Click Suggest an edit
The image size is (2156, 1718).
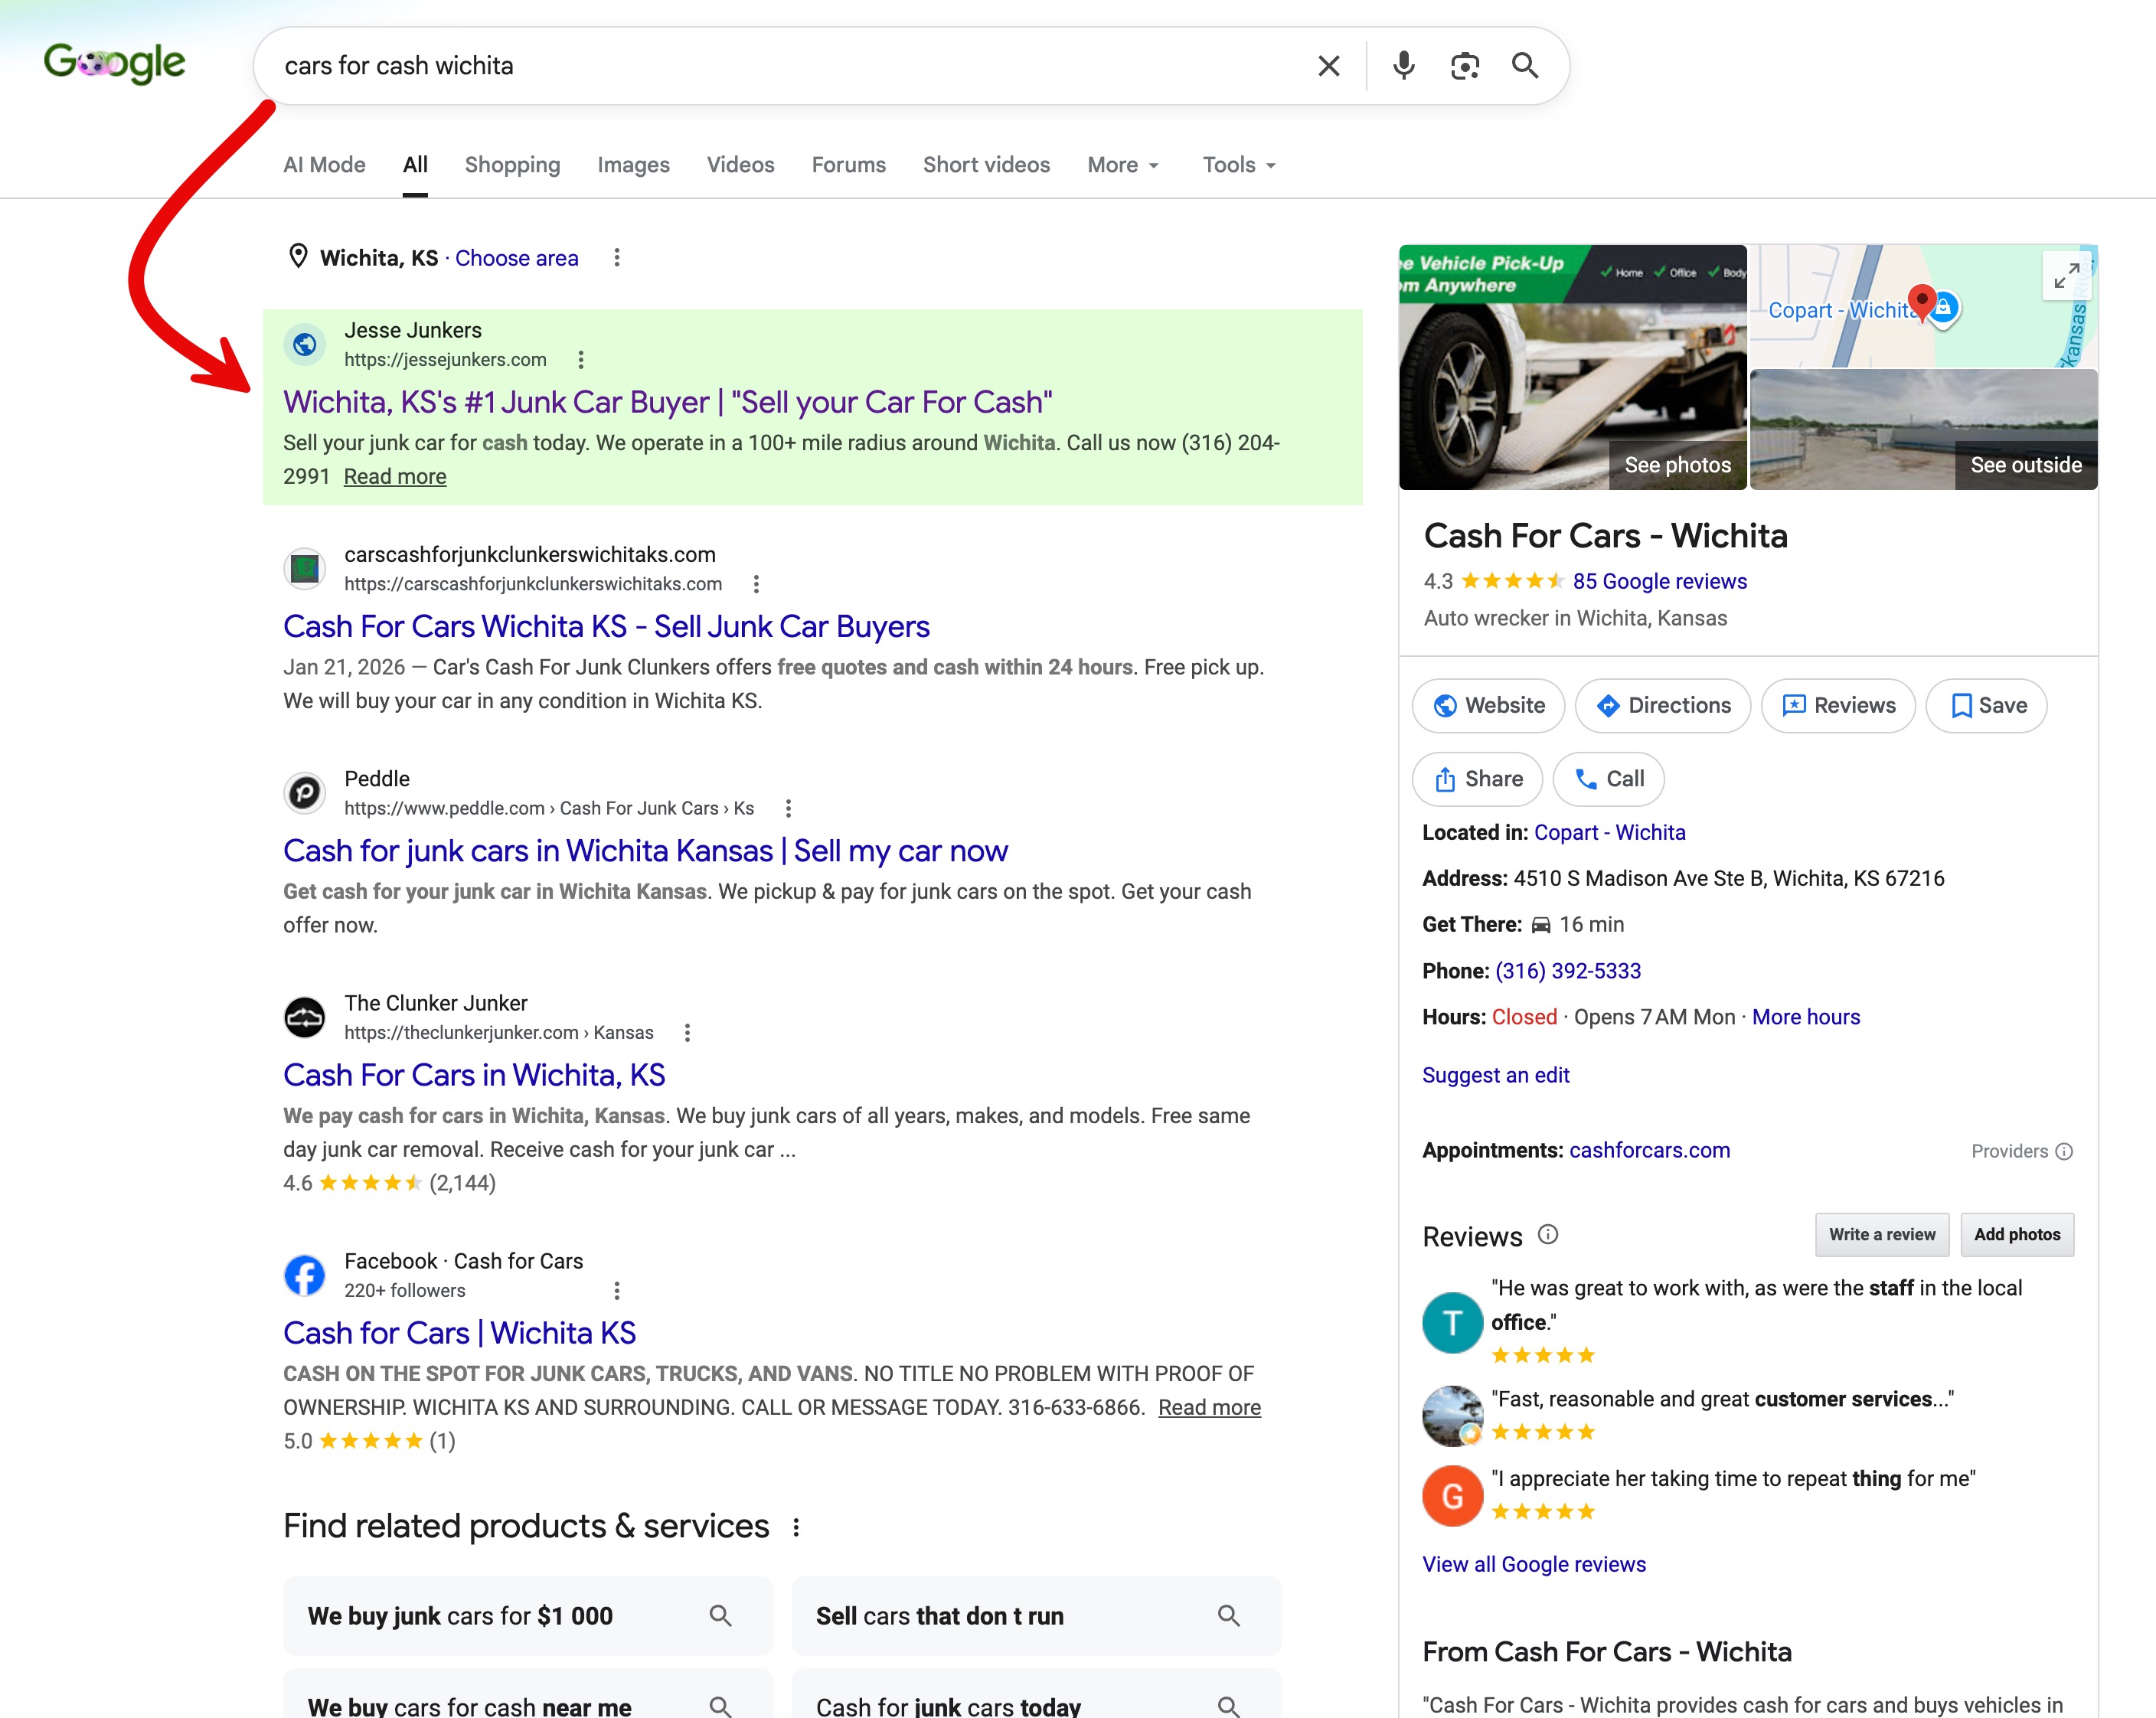point(1495,1076)
